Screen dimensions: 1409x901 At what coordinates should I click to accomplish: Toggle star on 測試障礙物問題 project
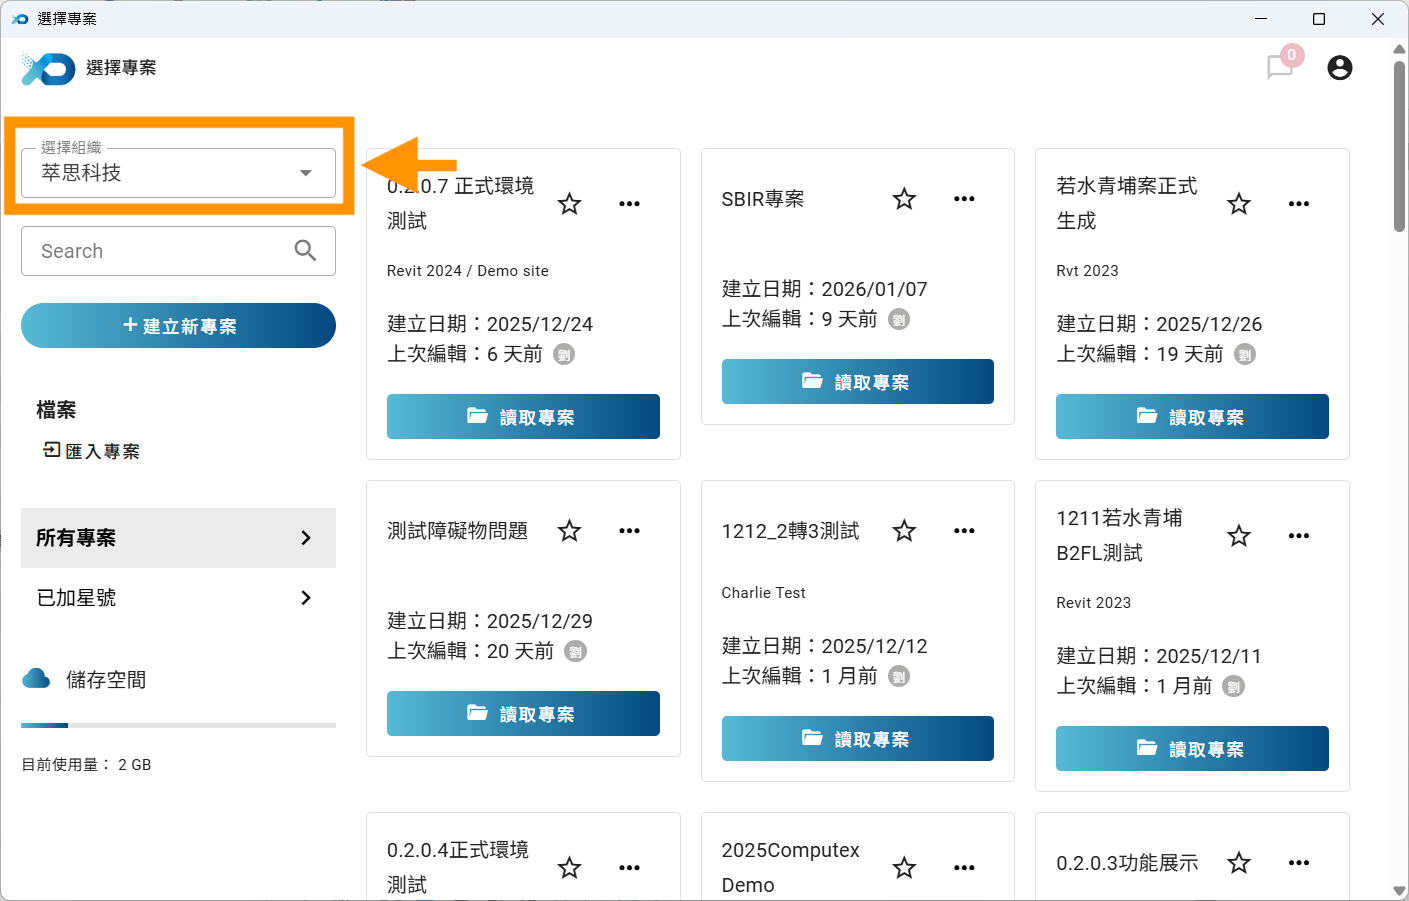[x=569, y=531]
